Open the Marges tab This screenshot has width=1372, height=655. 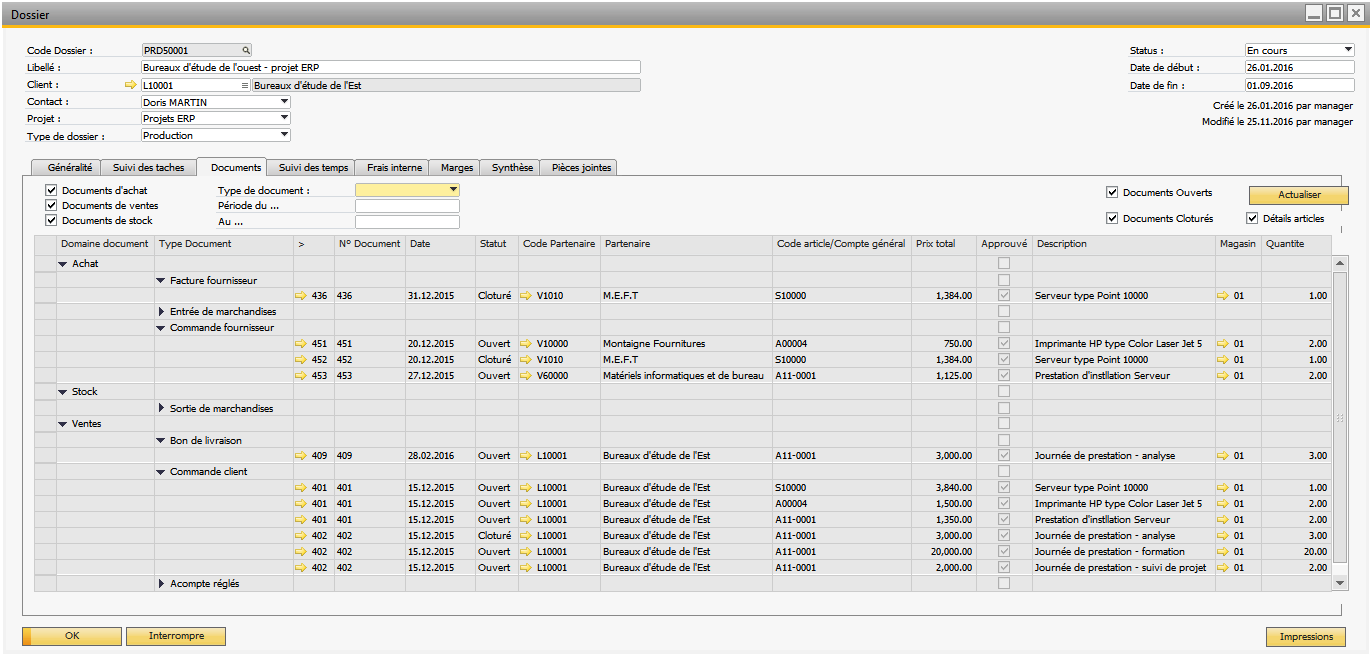[457, 168]
